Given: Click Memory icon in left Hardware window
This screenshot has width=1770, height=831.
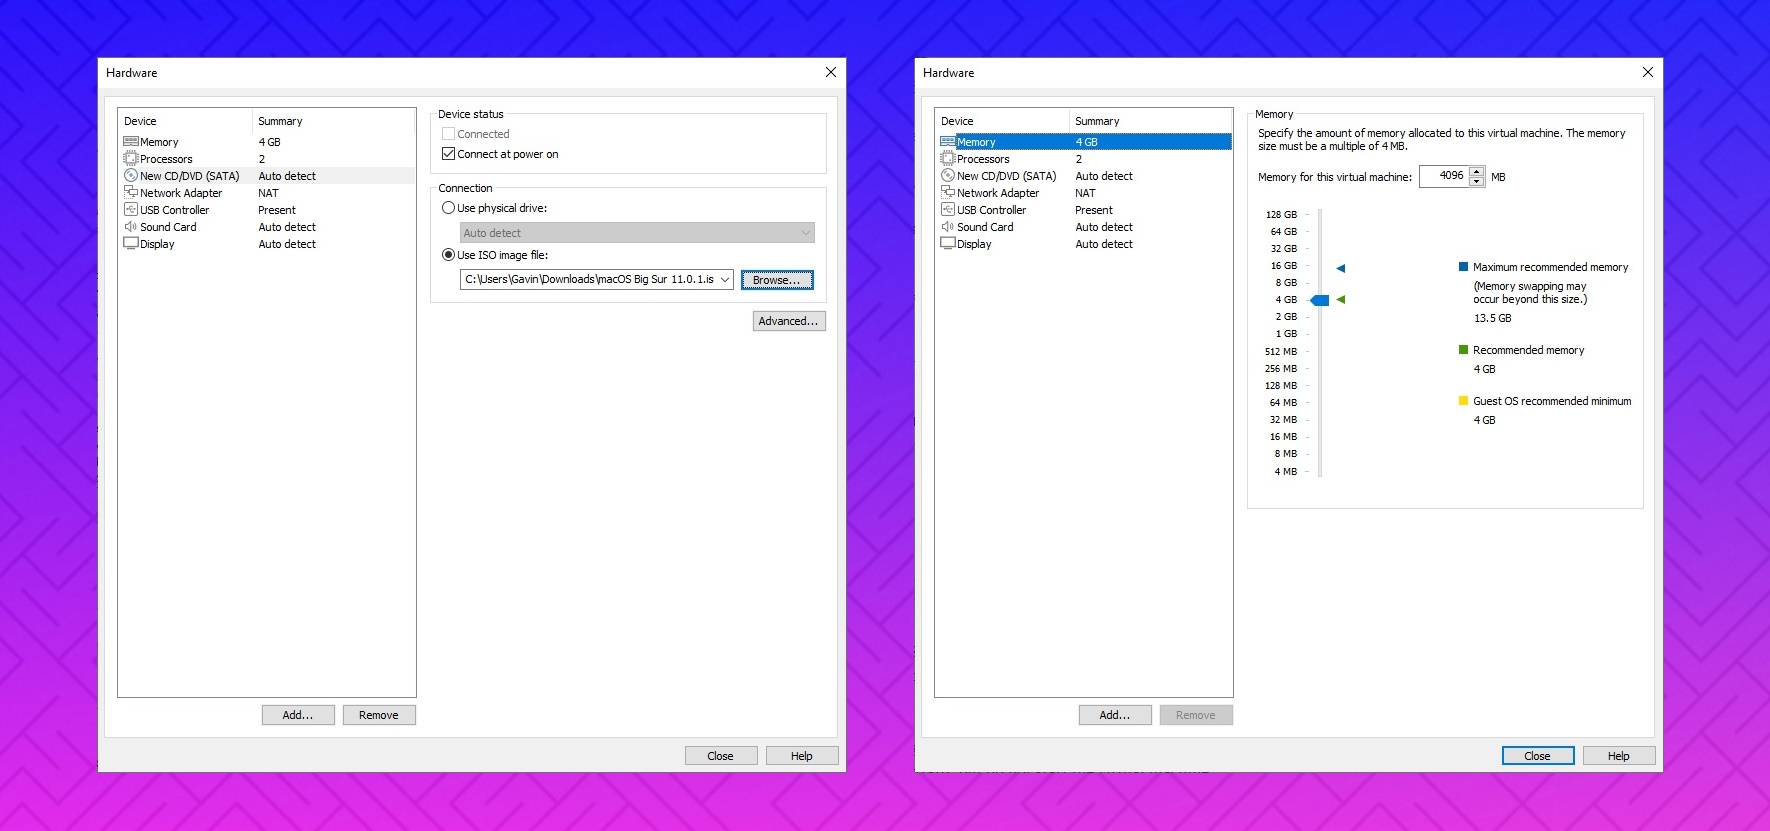Looking at the screenshot, I should coord(130,142).
